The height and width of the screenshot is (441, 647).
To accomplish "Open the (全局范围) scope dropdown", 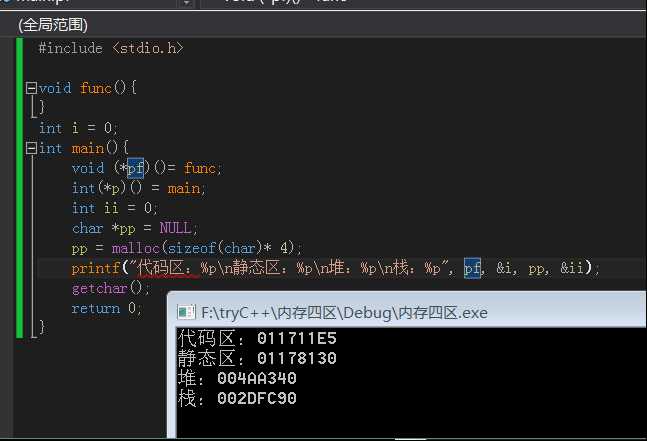I will coord(53,25).
